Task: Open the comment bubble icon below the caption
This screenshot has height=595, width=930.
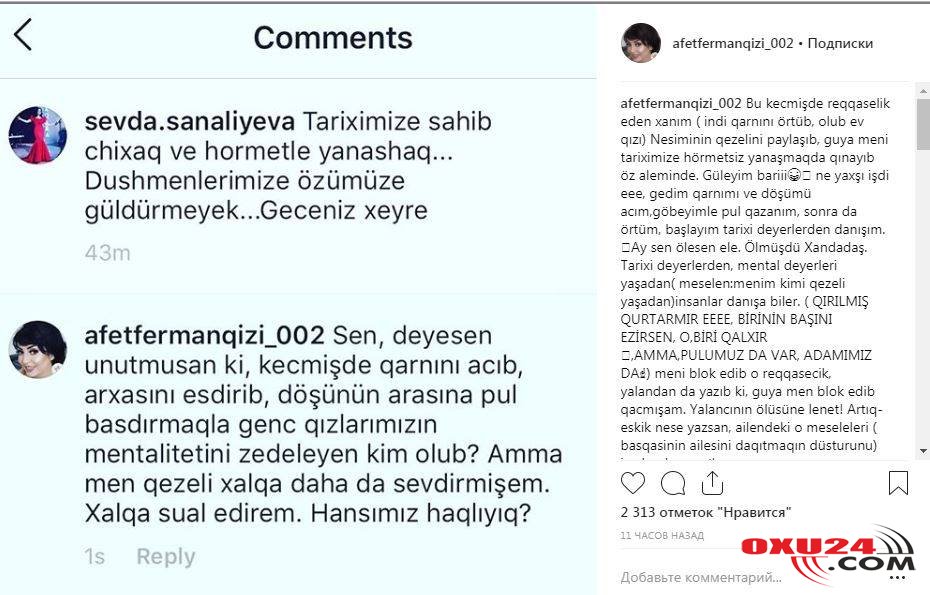Action: (x=672, y=483)
